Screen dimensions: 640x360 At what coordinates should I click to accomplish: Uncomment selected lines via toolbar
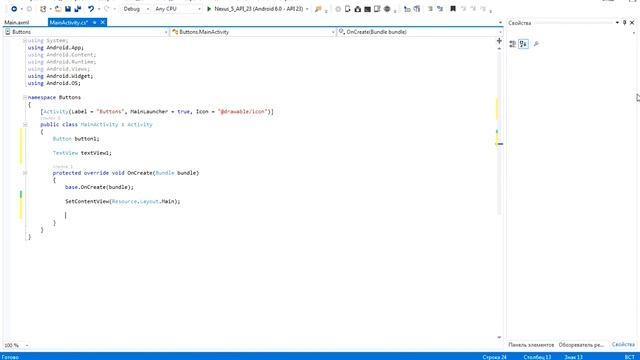(440, 9)
